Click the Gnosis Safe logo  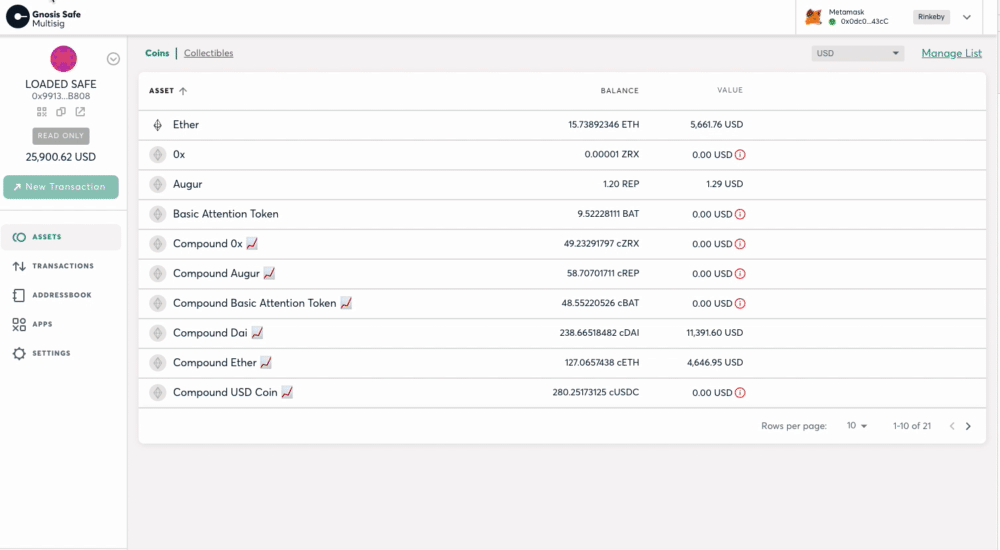43,17
